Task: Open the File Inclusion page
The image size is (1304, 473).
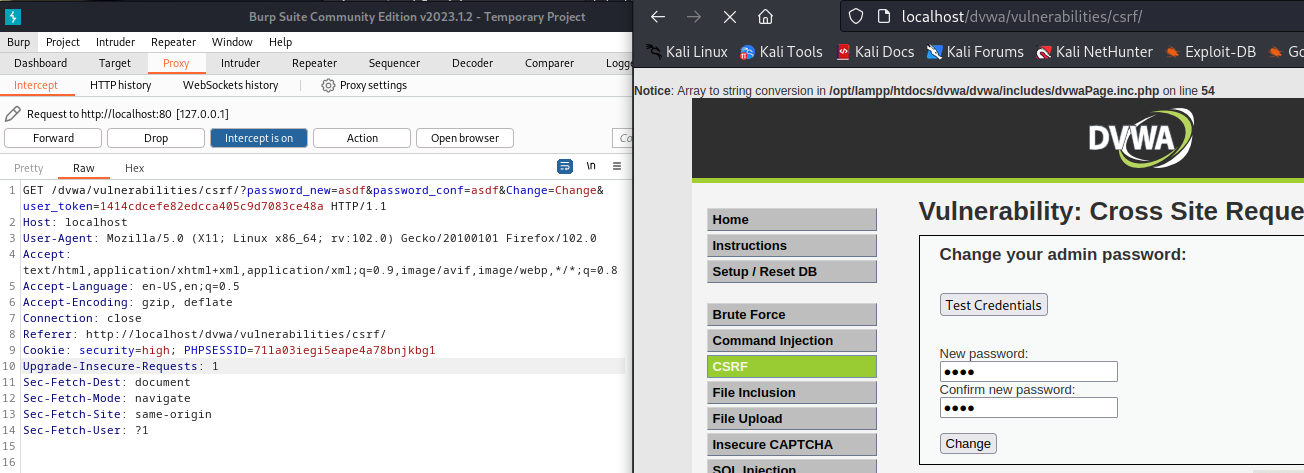Action: click(792, 393)
